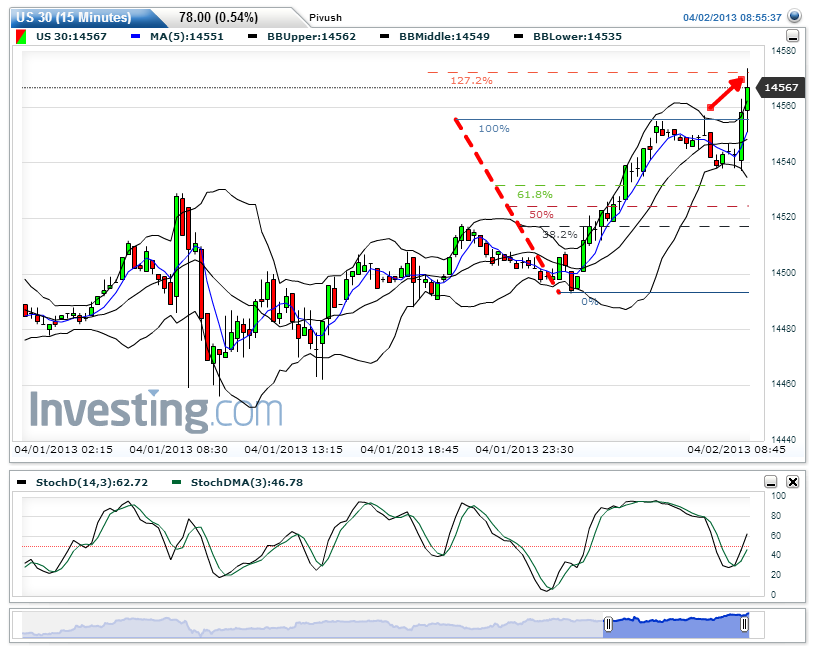Viewport: 816px width, 651px height.
Task: Click the 14480 price axis label
Action: [x=783, y=329]
